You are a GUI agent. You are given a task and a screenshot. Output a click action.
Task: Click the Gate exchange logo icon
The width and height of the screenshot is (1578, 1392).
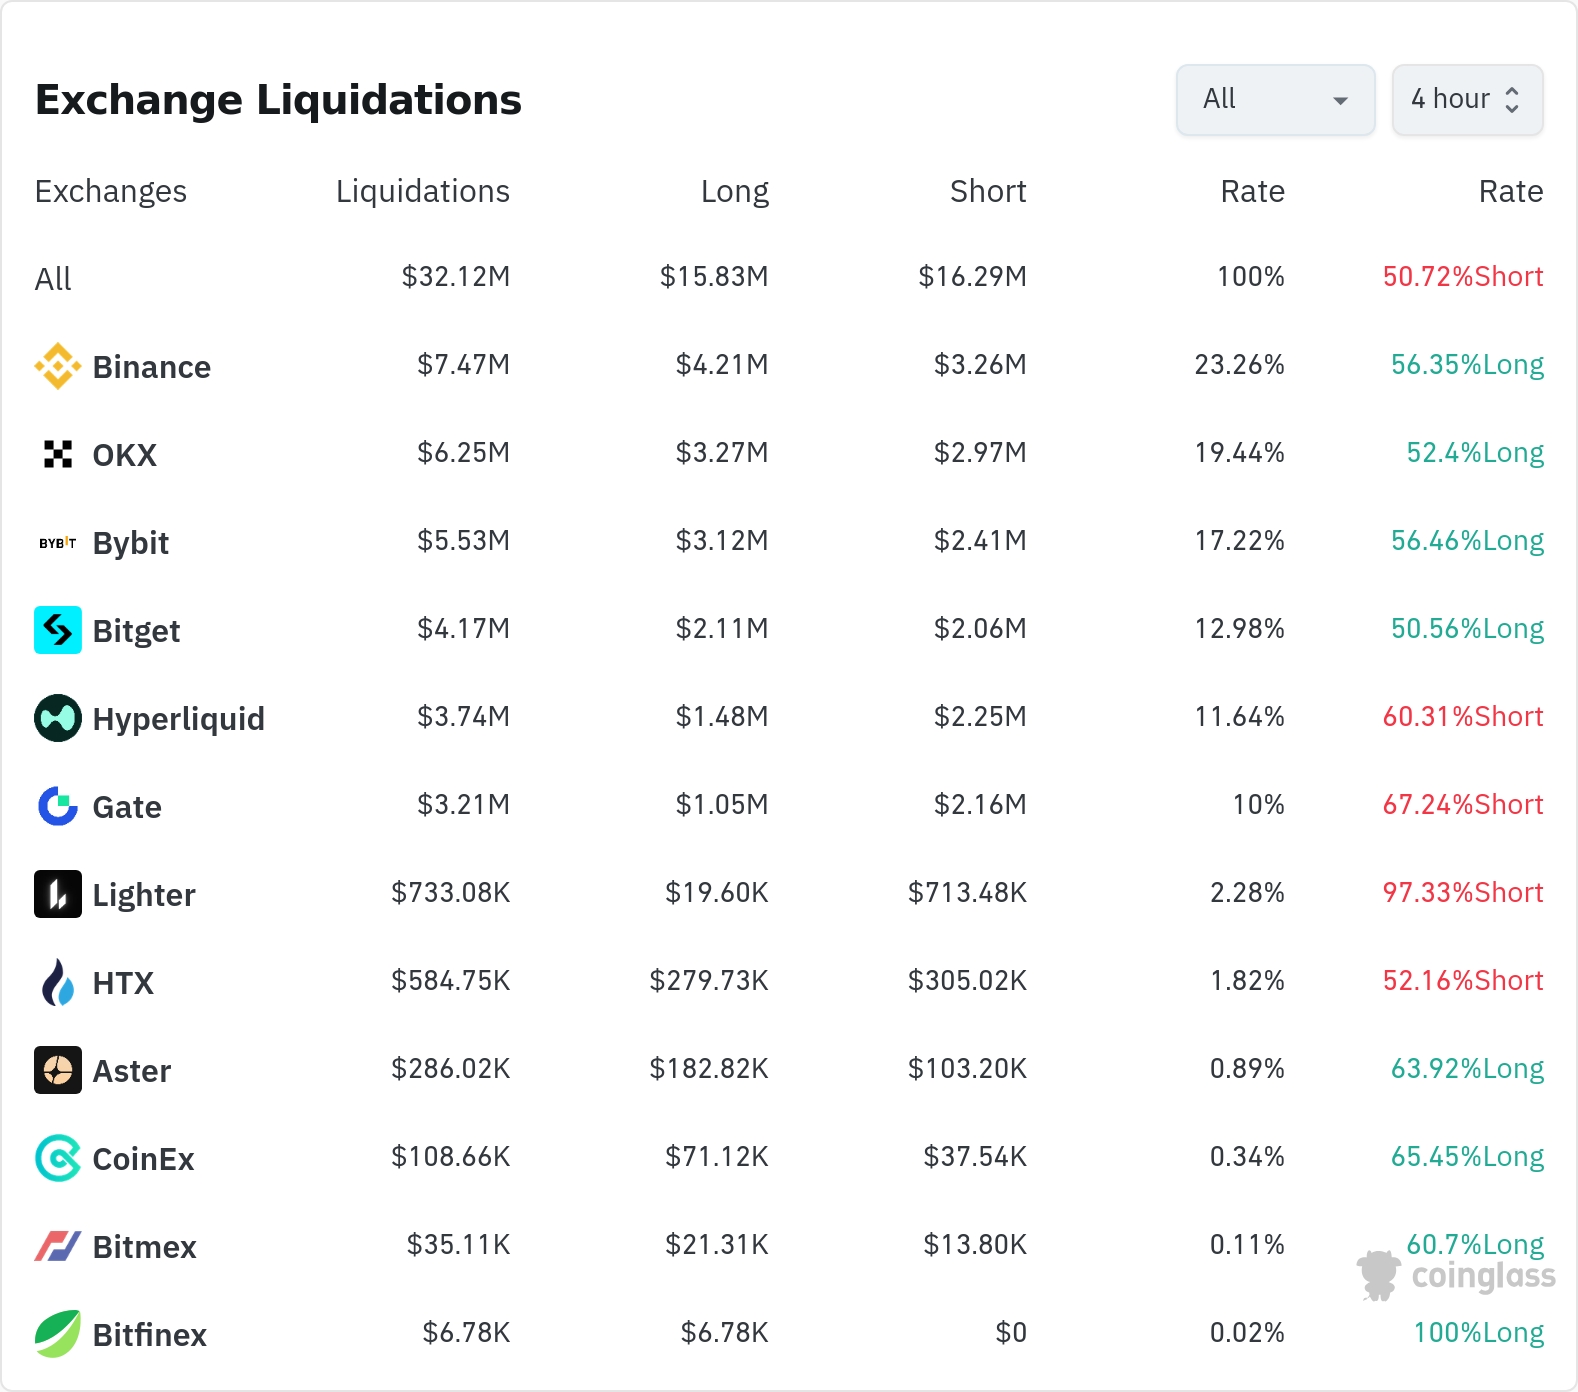point(58,806)
